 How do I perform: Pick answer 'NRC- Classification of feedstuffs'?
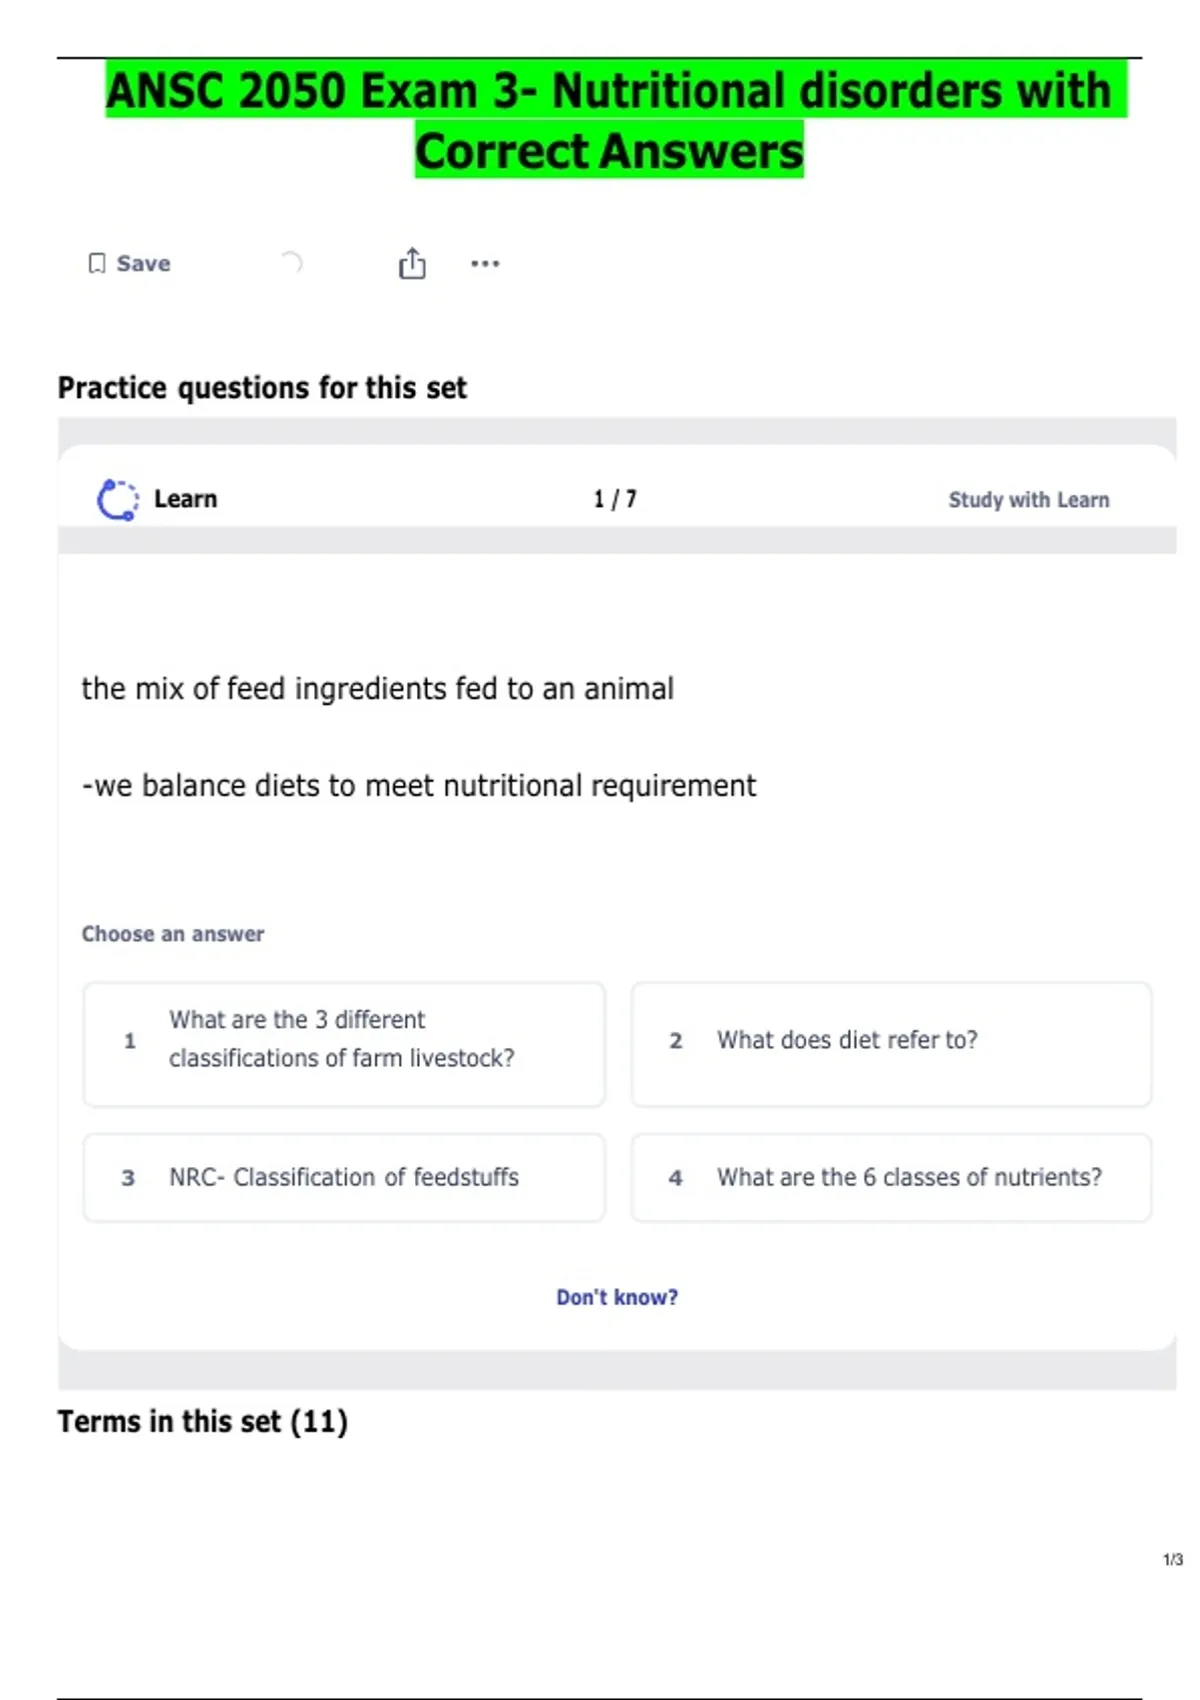pyautogui.click(x=343, y=1177)
